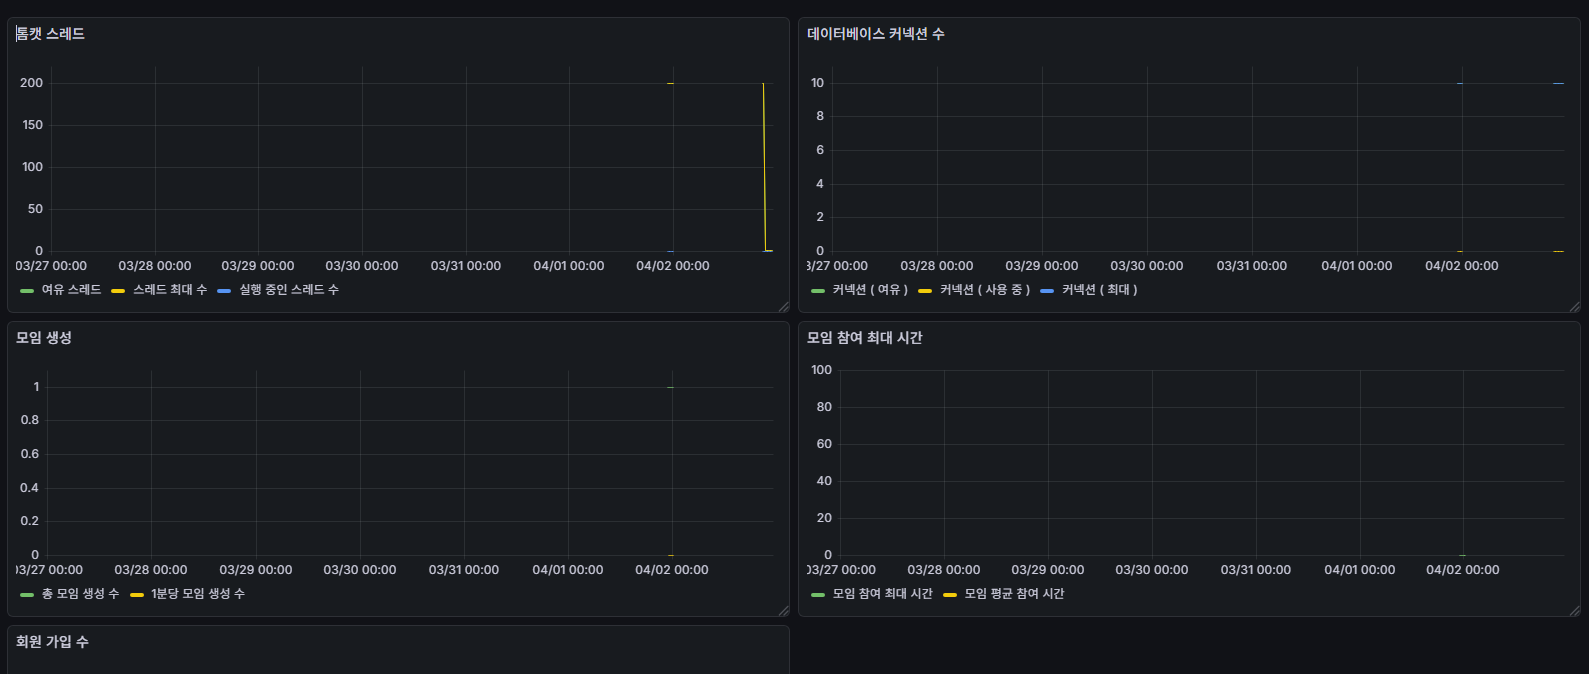Viewport: 1589px width, 674px height.
Task: Open the 톰캣 스레드 panel title
Action: pos(50,34)
